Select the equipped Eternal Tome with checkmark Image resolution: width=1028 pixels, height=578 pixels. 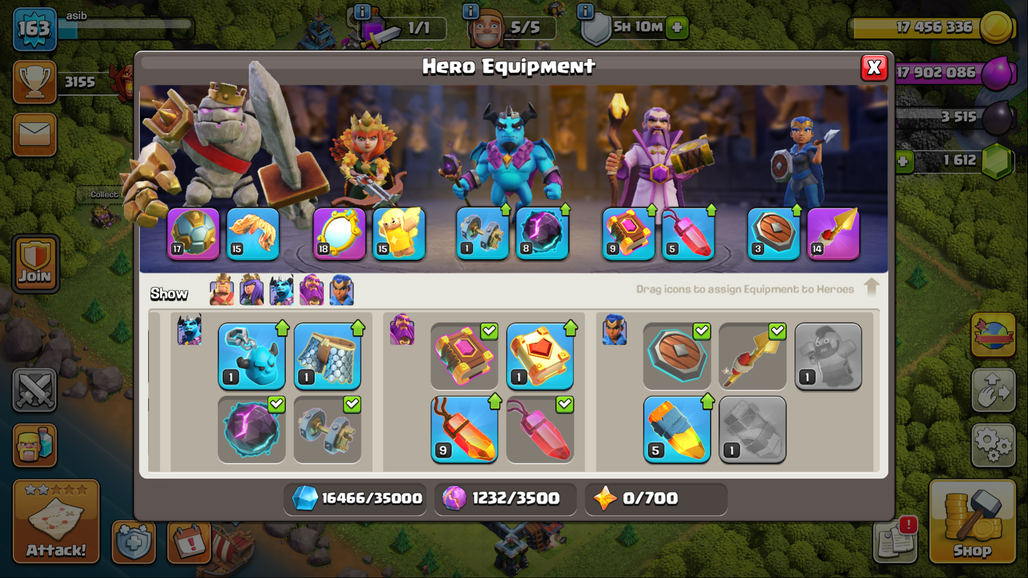(464, 356)
